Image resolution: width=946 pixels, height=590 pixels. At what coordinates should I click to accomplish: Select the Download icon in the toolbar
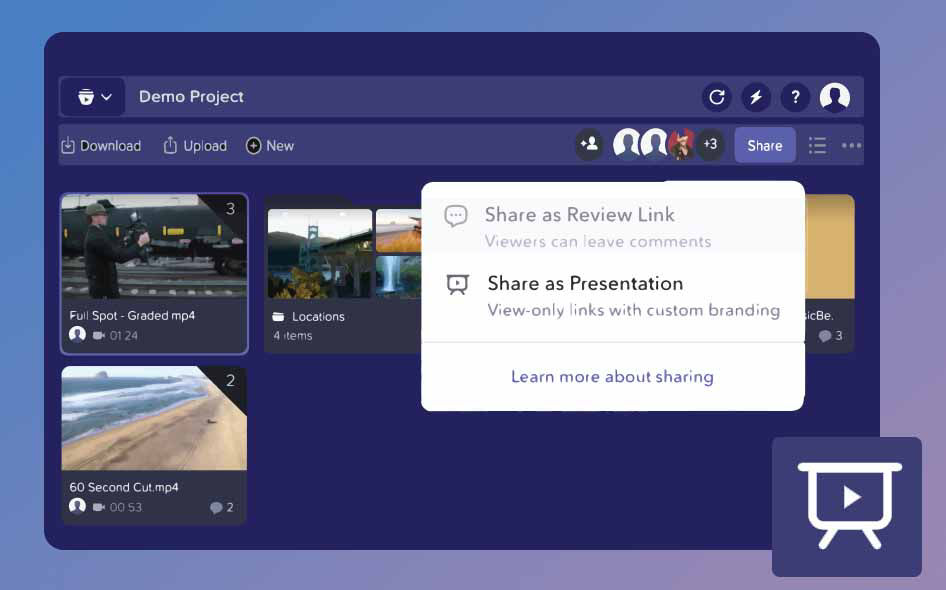[67, 145]
